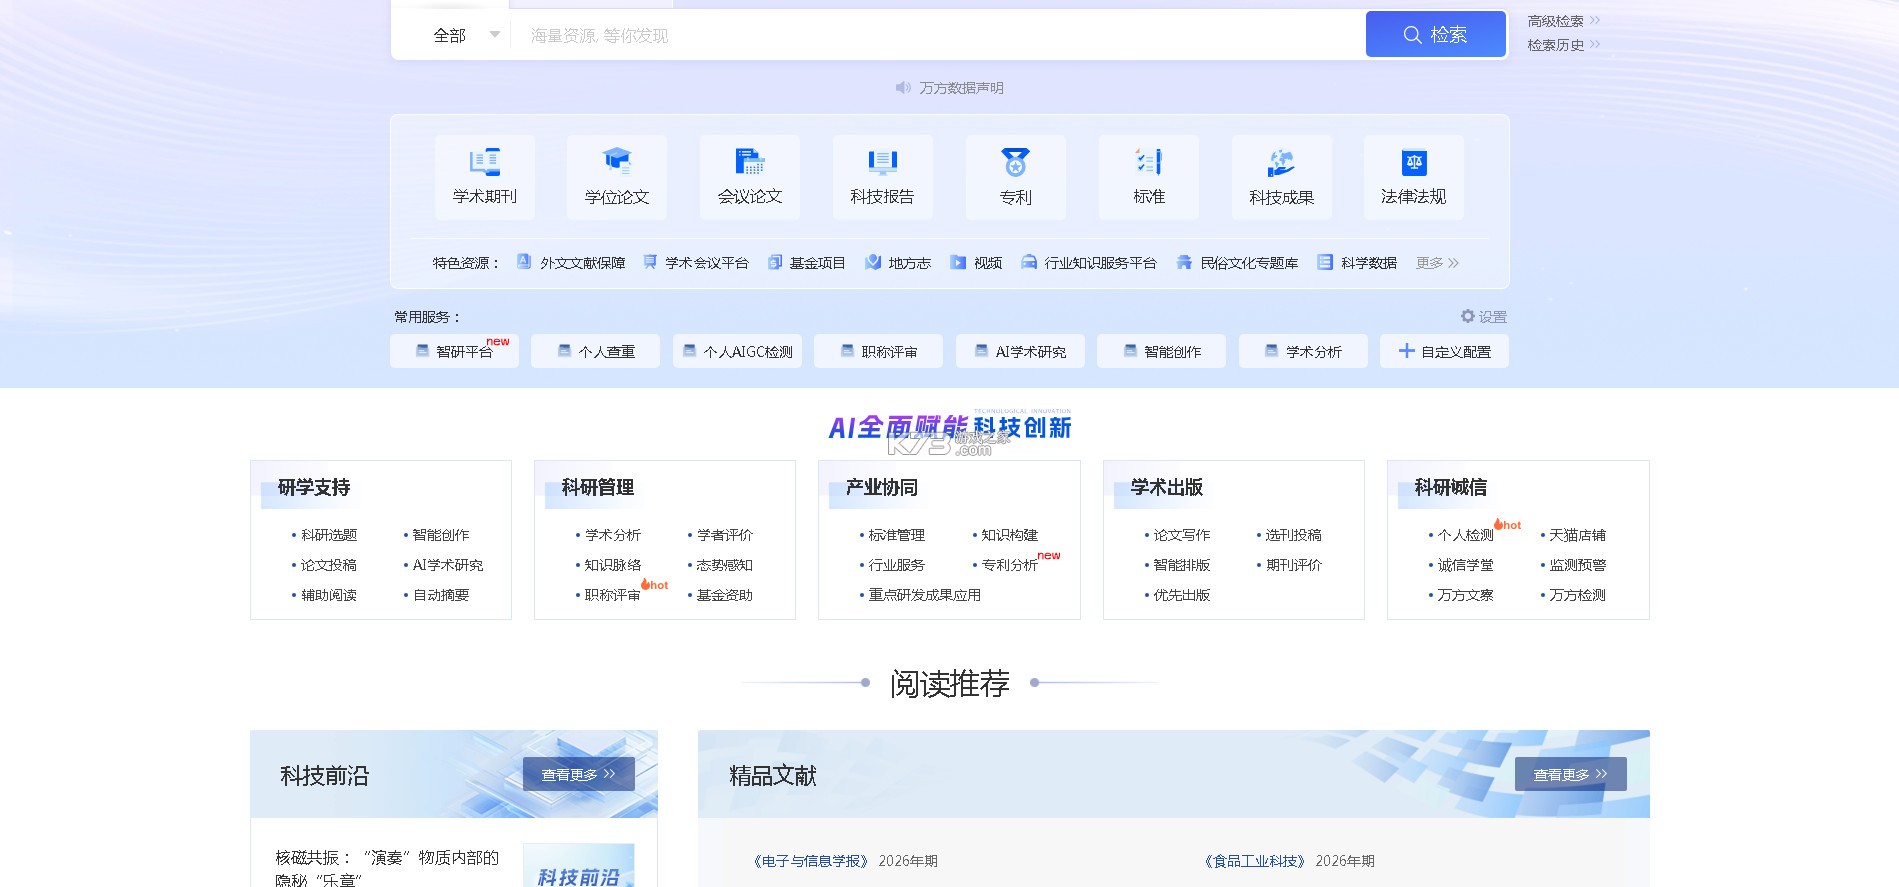1899x887 pixels.
Task: Open 期刊评价 under 学术出版
Action: [x=1294, y=565]
